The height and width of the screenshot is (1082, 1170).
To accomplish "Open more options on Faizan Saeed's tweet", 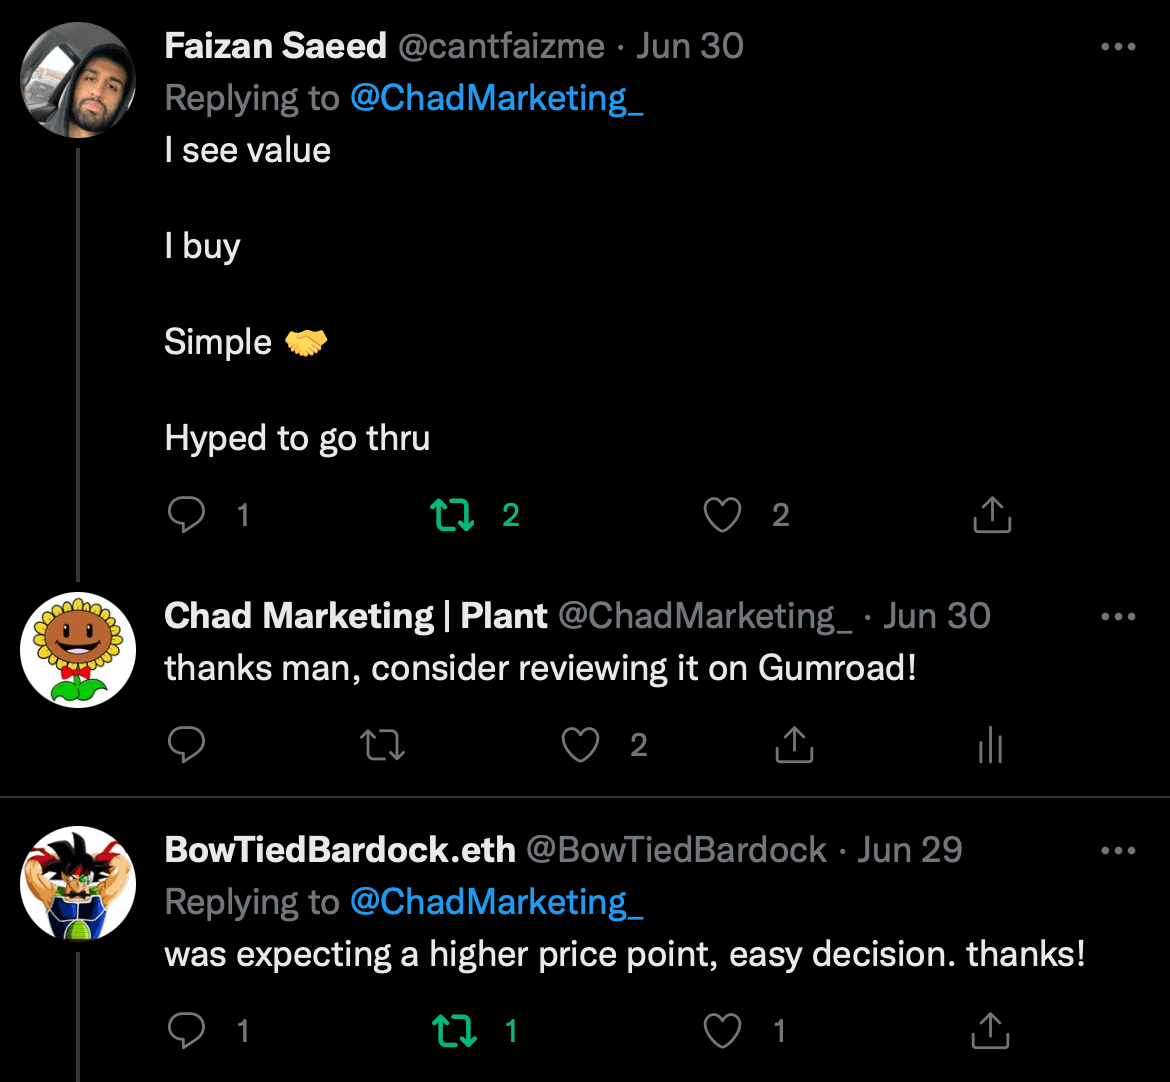I will [1118, 47].
